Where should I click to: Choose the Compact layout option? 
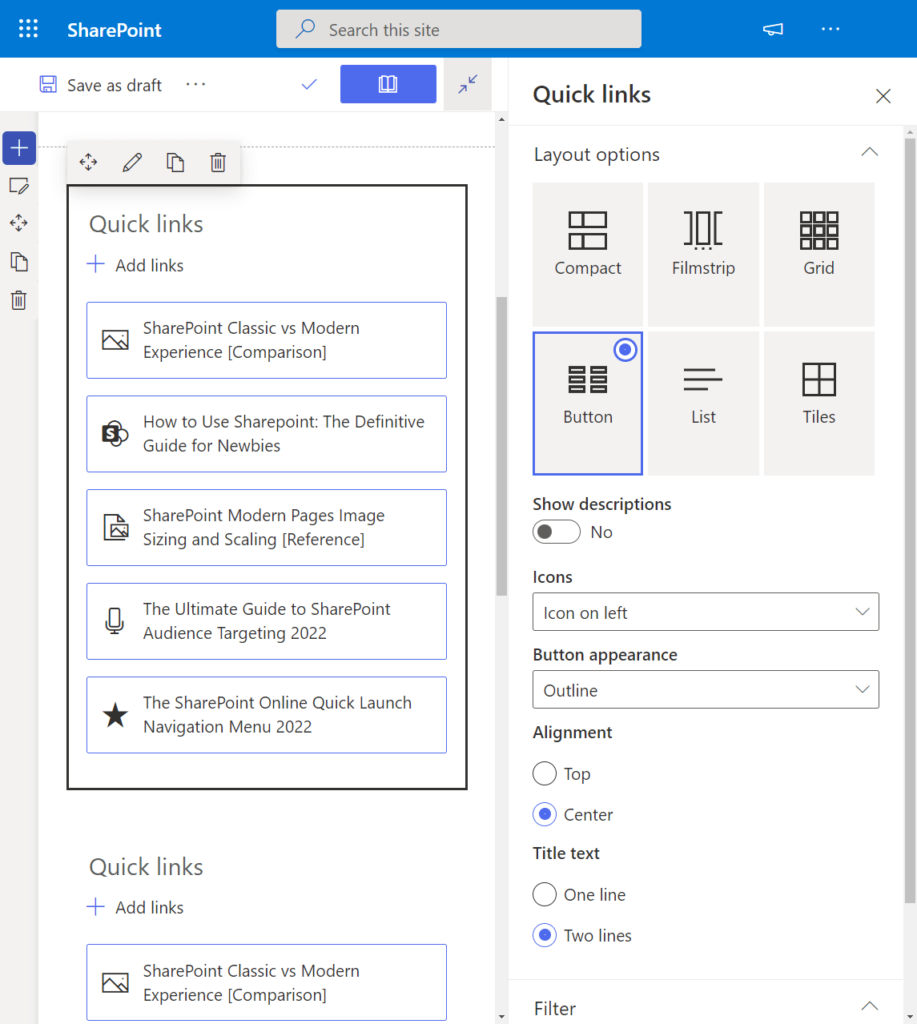[x=588, y=254]
